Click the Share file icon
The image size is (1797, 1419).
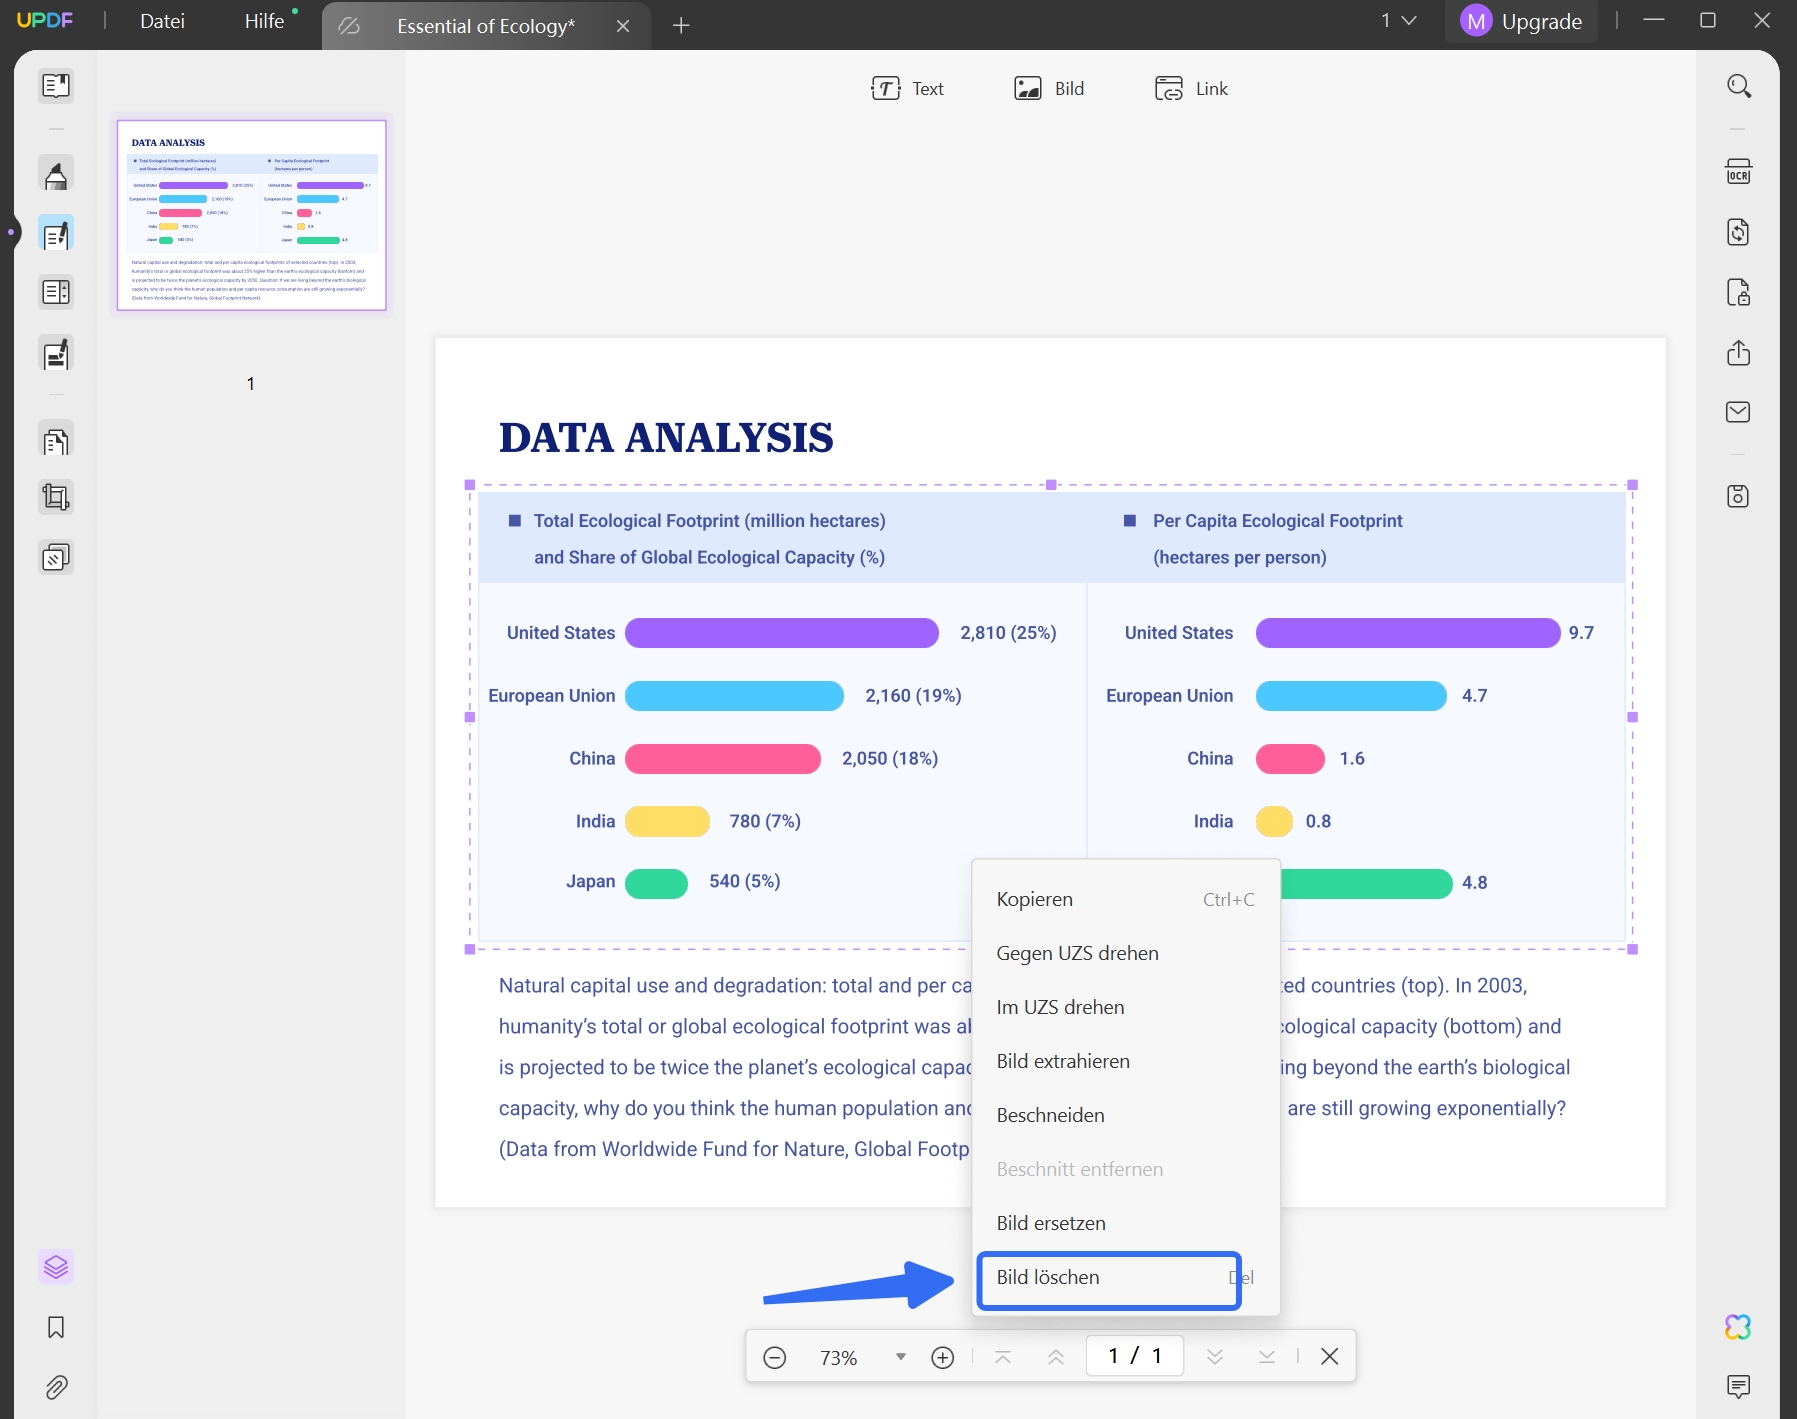click(x=1739, y=353)
